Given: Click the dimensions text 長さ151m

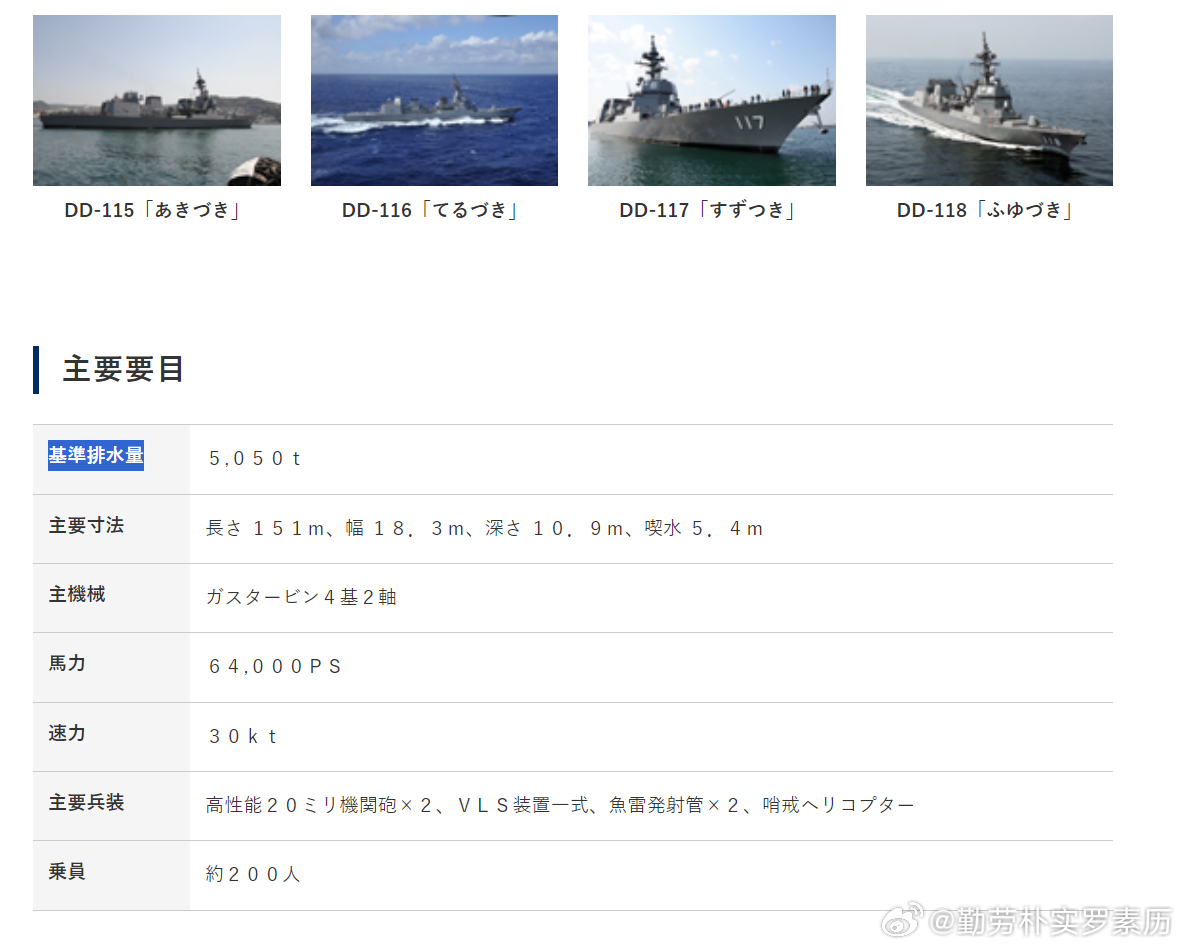Looking at the screenshot, I should coord(266,529).
